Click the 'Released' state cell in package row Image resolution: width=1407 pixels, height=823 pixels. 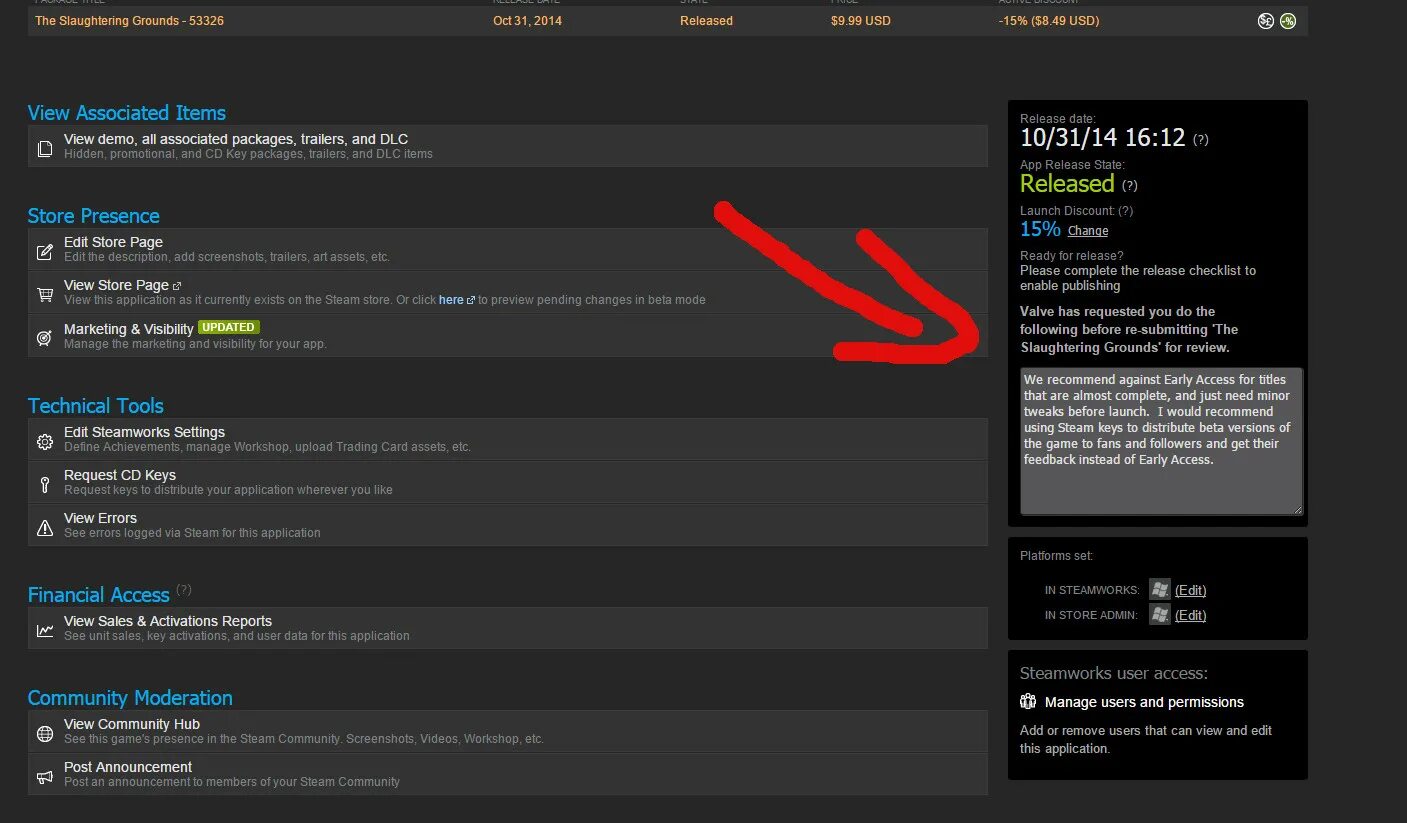706,21
